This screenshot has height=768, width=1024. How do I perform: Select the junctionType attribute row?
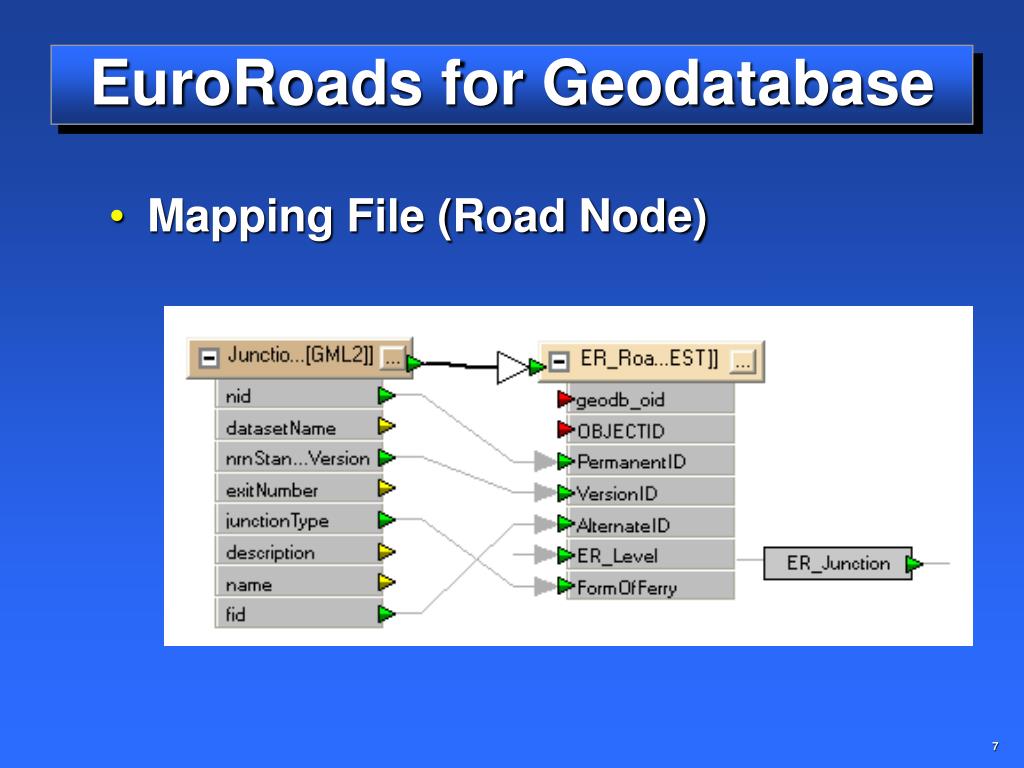coord(298,520)
